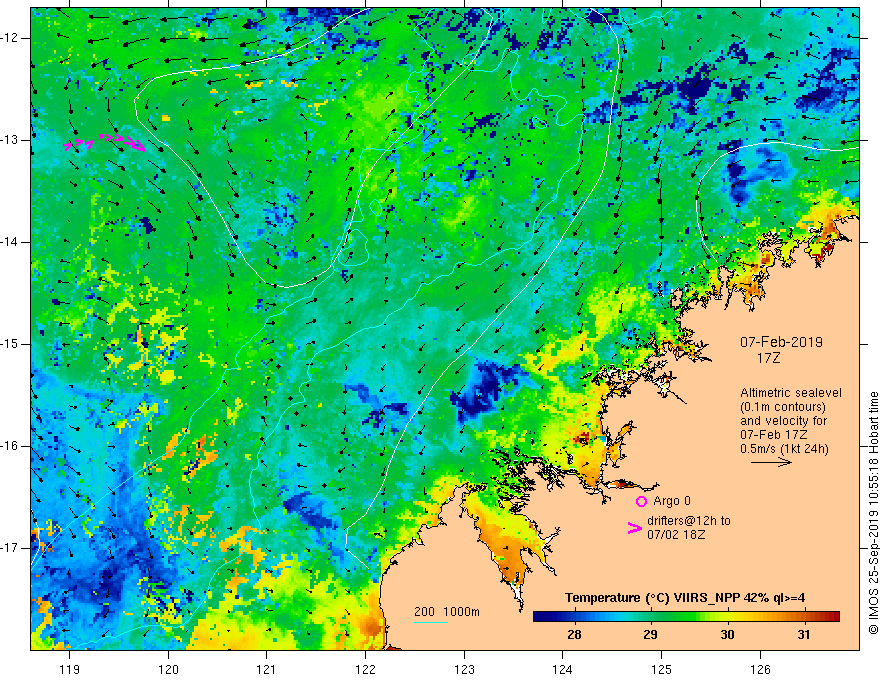Click the latitude label -14
This screenshot has height=680, width=880.
pos(10,242)
